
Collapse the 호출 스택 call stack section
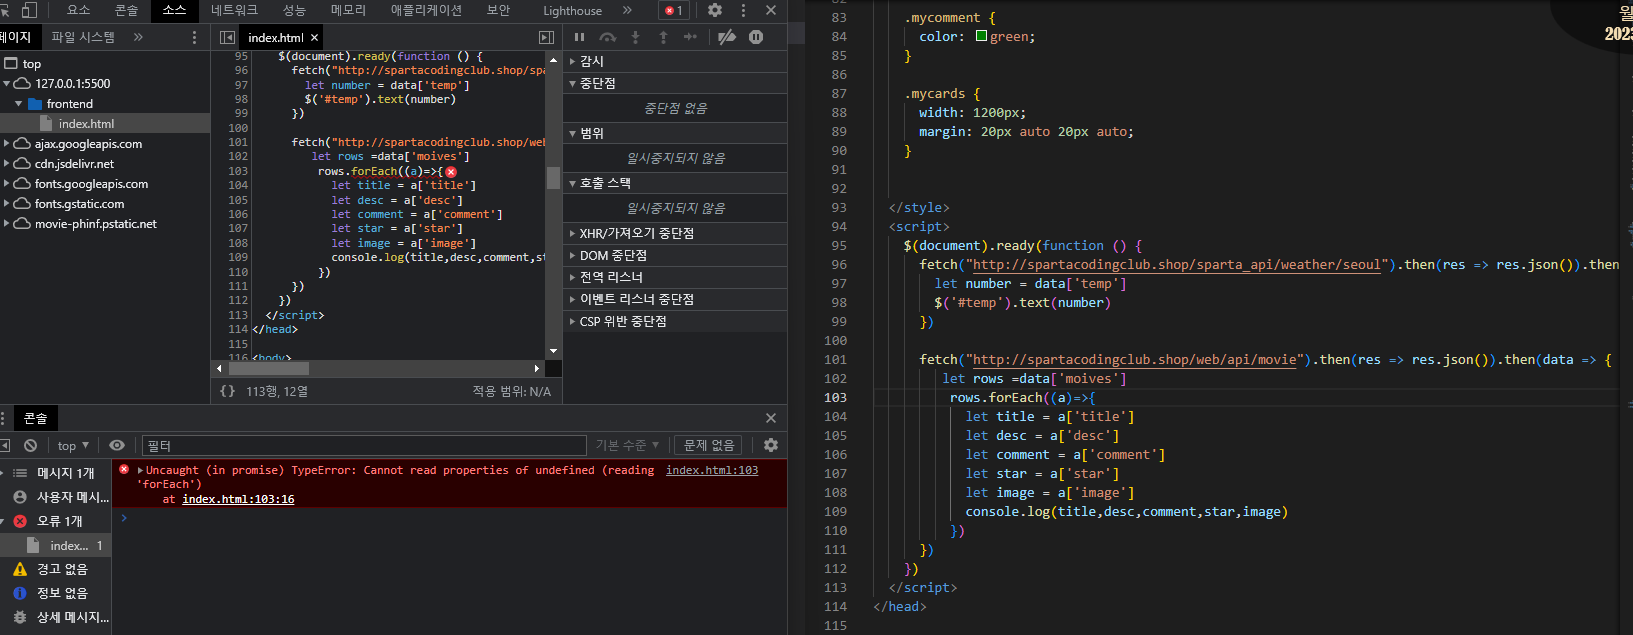(x=675, y=183)
